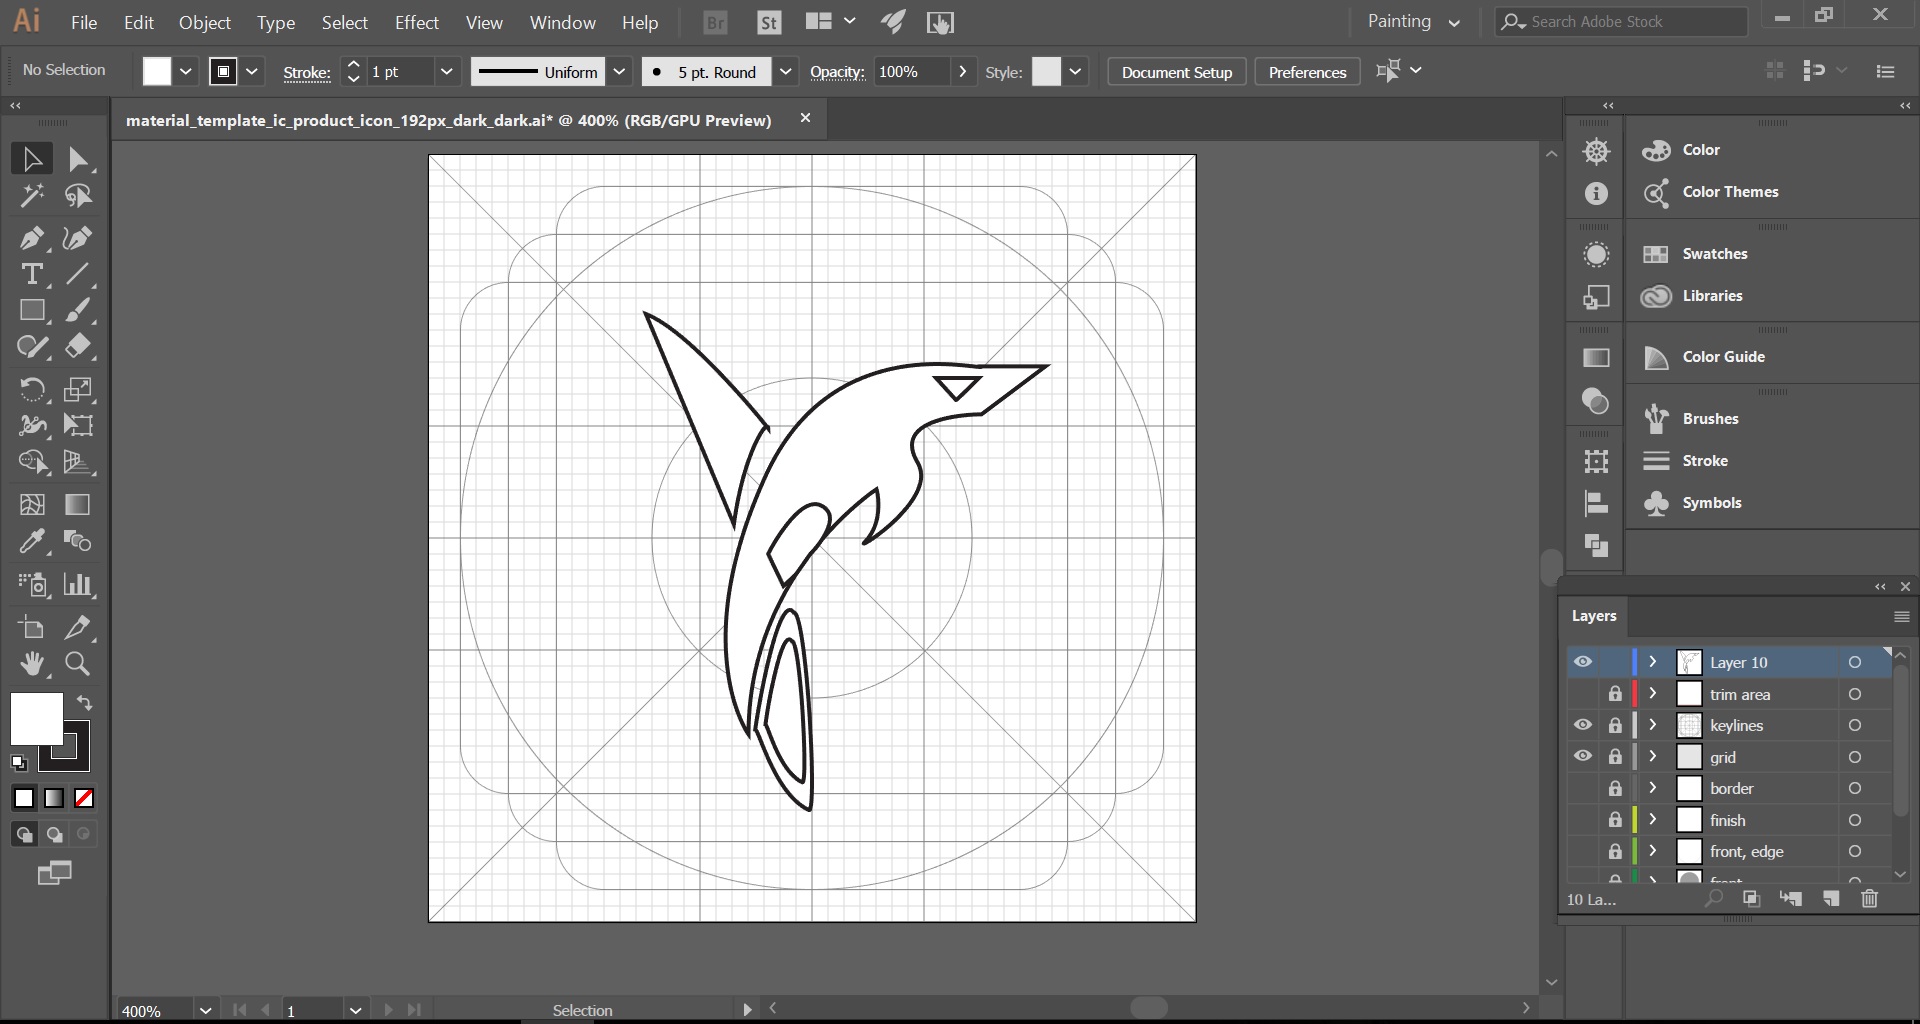Select the Mesh tool
The height and width of the screenshot is (1024, 1920).
point(32,505)
